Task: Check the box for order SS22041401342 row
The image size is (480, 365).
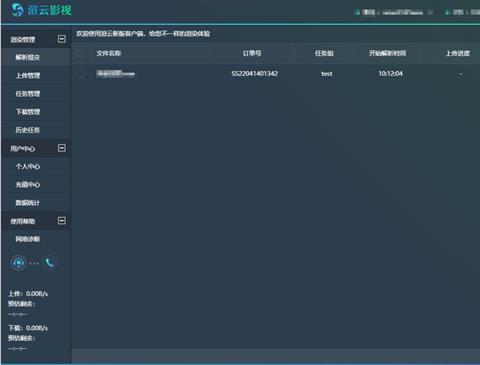Action: pyautogui.click(x=80, y=74)
